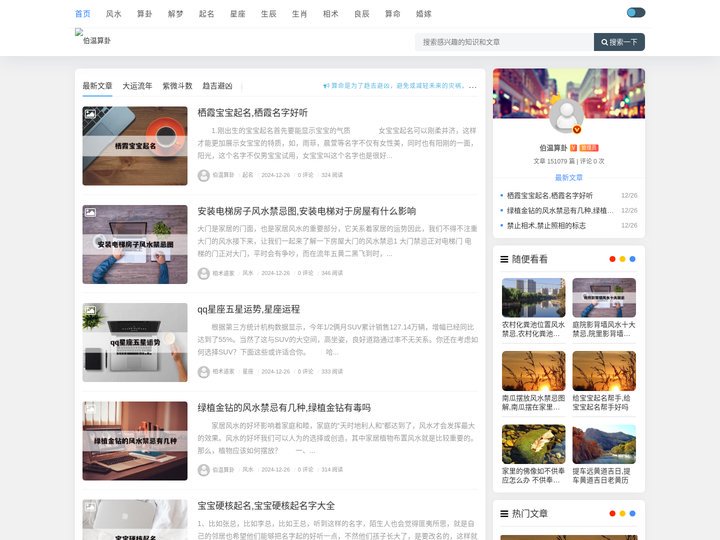Toggle the dark mode switch

coord(636,12)
